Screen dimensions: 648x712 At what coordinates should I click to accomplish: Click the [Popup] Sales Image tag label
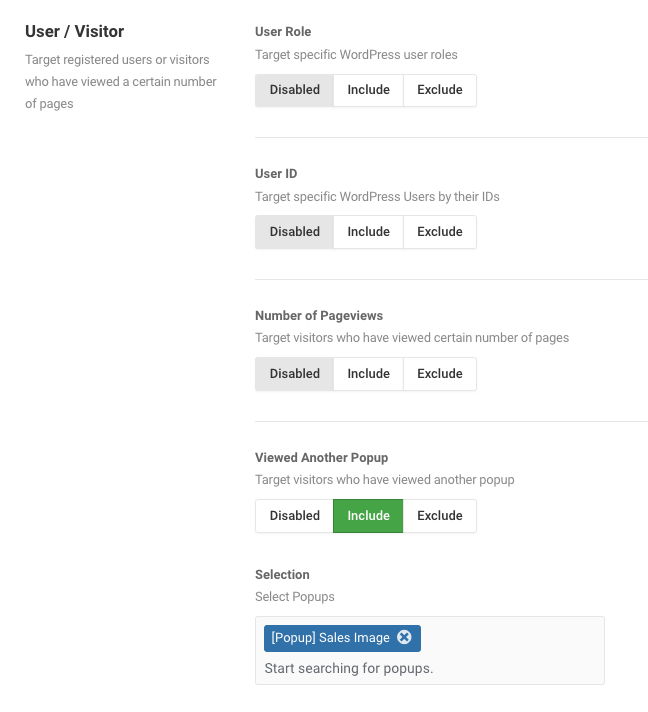[x=330, y=638]
